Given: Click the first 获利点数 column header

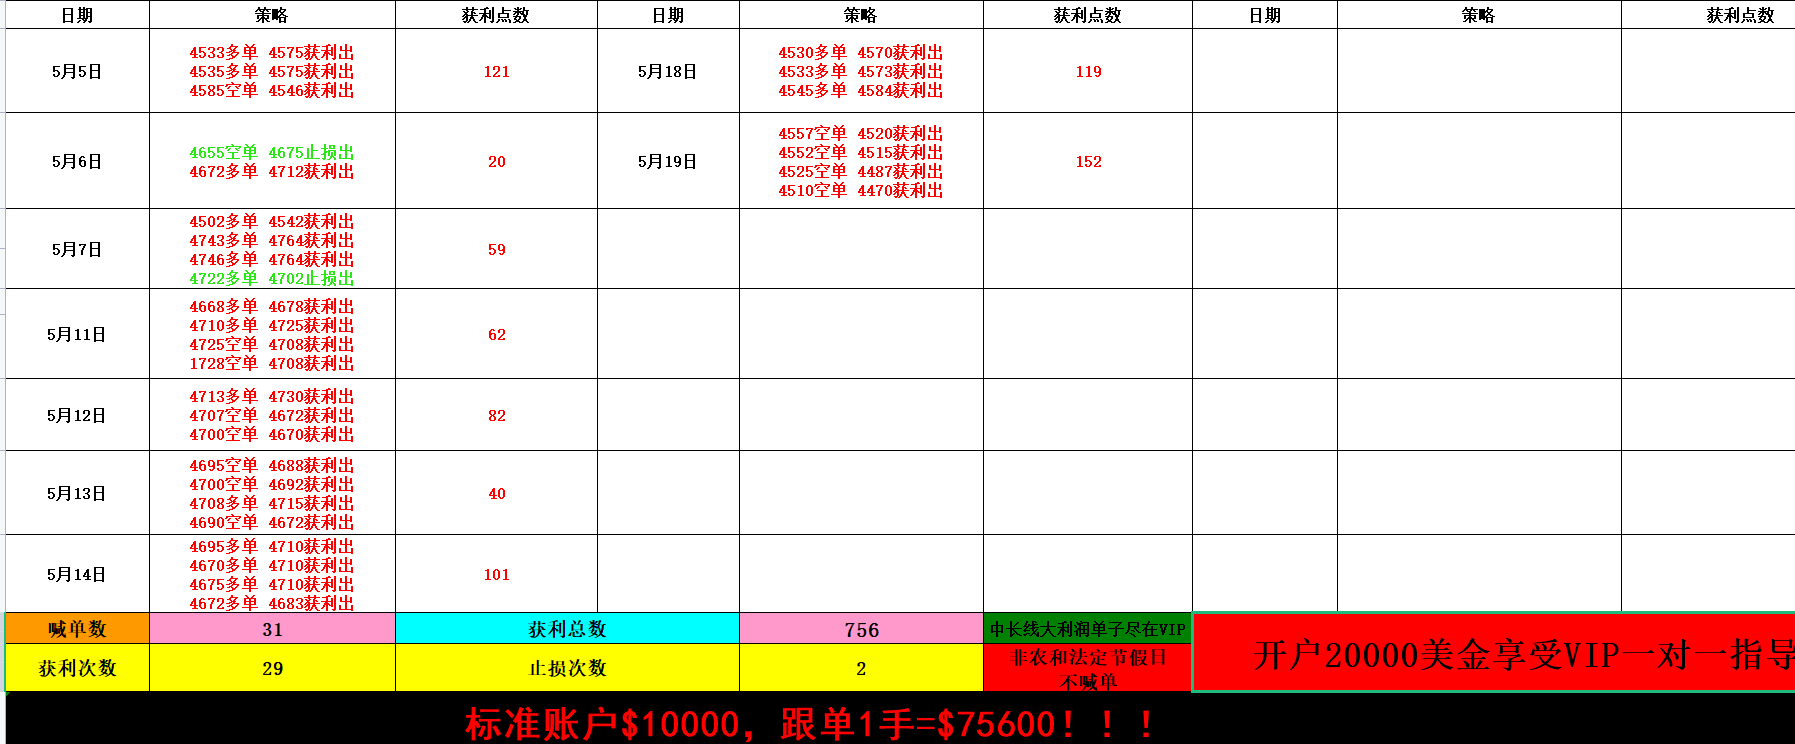Looking at the screenshot, I should [x=497, y=15].
